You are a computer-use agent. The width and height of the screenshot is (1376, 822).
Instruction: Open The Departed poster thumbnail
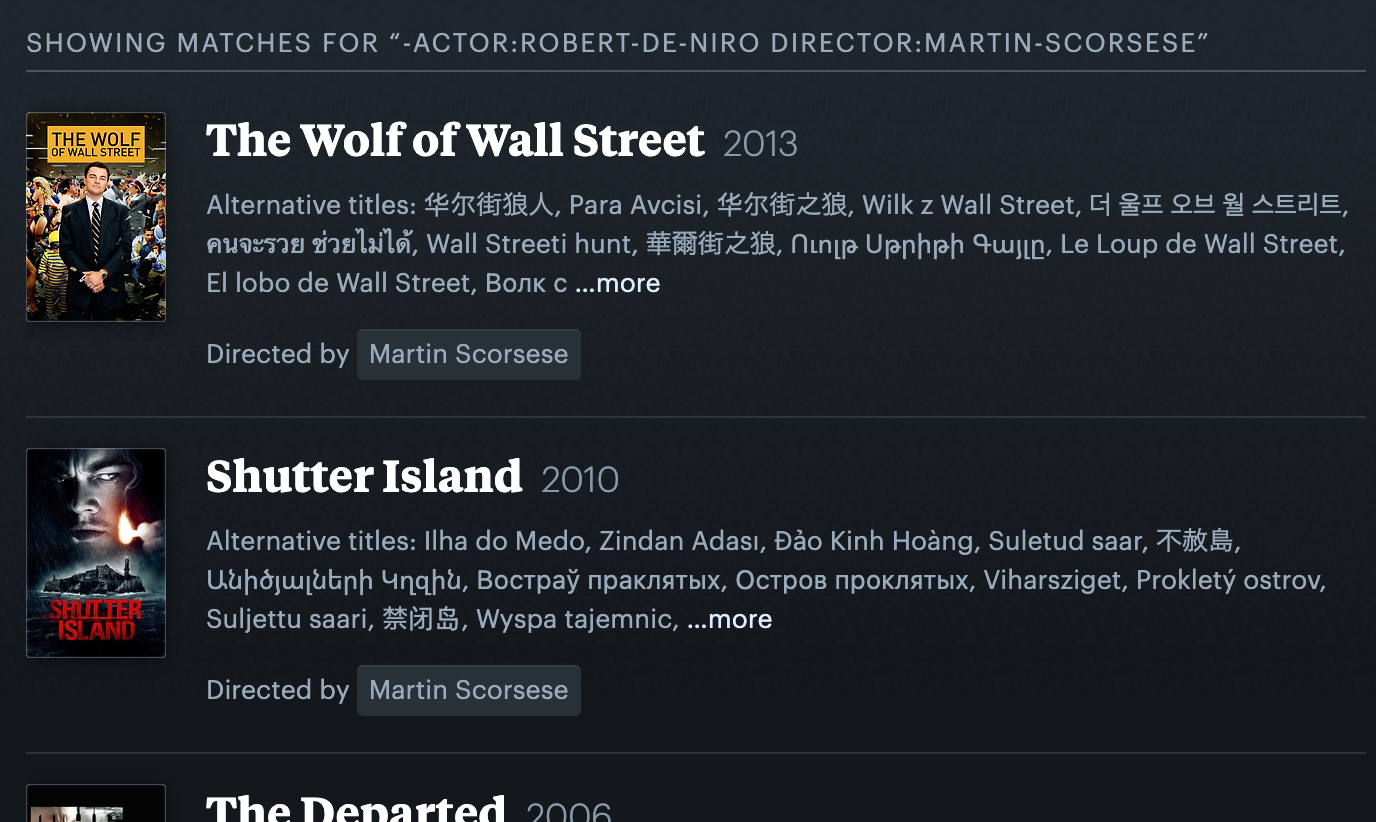(x=96, y=804)
